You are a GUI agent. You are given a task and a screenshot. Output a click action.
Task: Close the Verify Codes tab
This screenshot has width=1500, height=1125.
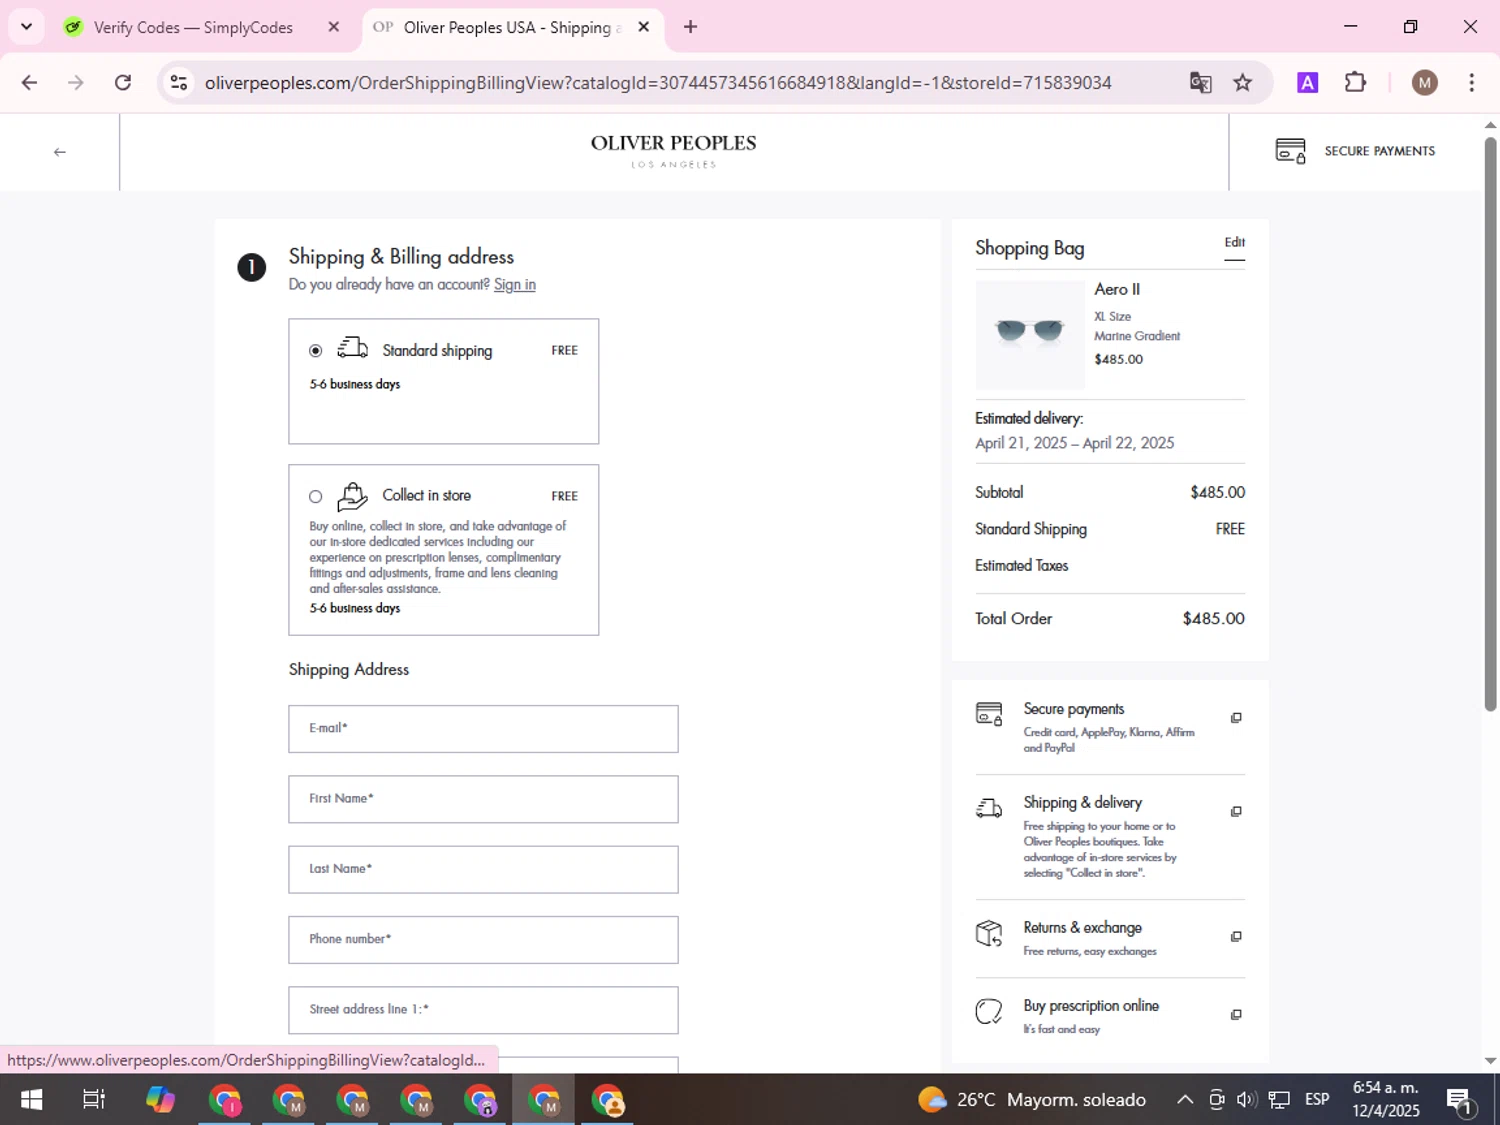point(334,27)
